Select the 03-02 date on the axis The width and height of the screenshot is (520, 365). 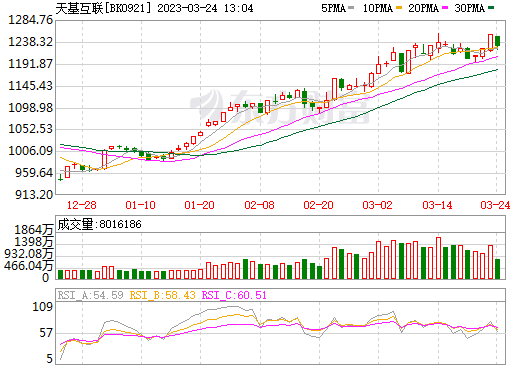[x=378, y=205]
